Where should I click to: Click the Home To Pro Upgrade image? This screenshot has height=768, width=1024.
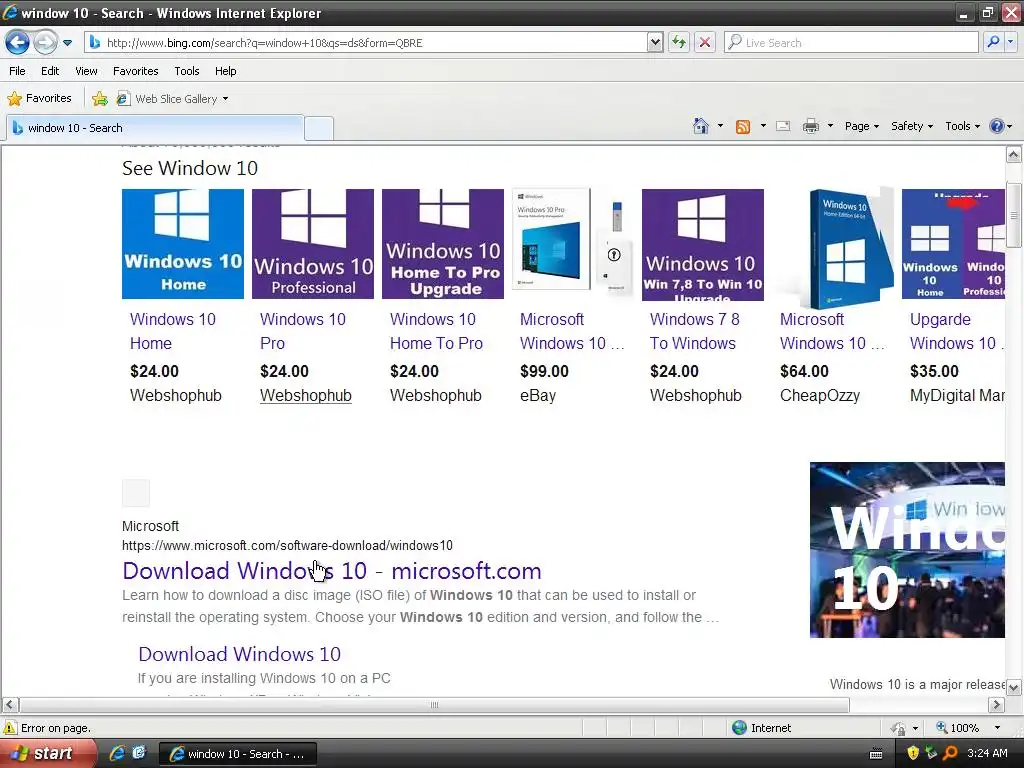click(x=443, y=244)
